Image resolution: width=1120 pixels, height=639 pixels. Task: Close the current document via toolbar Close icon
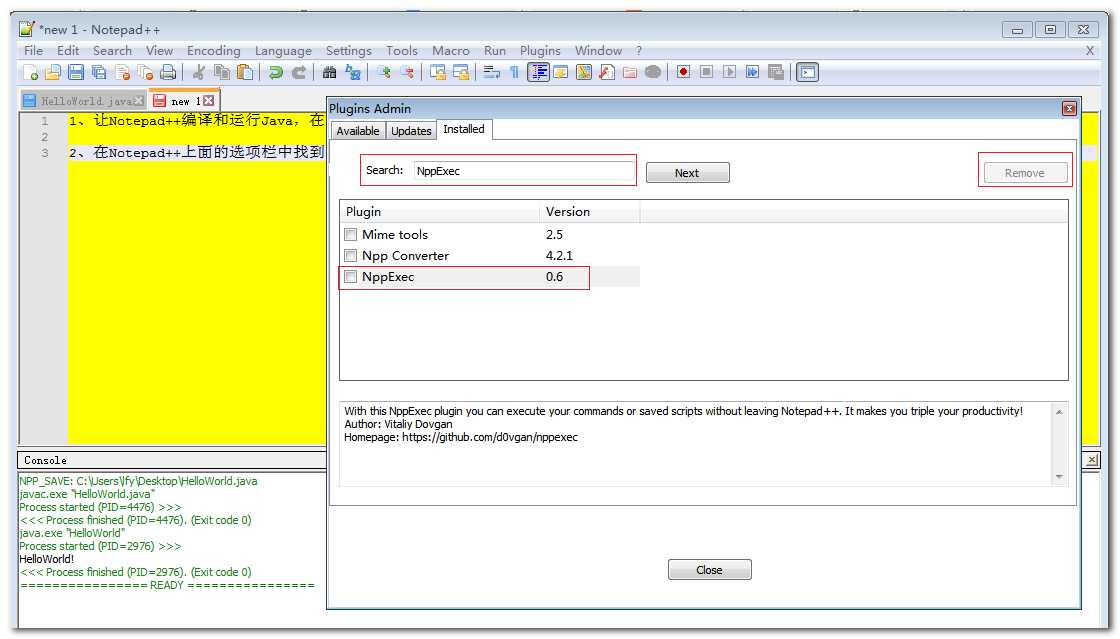click(x=122, y=72)
